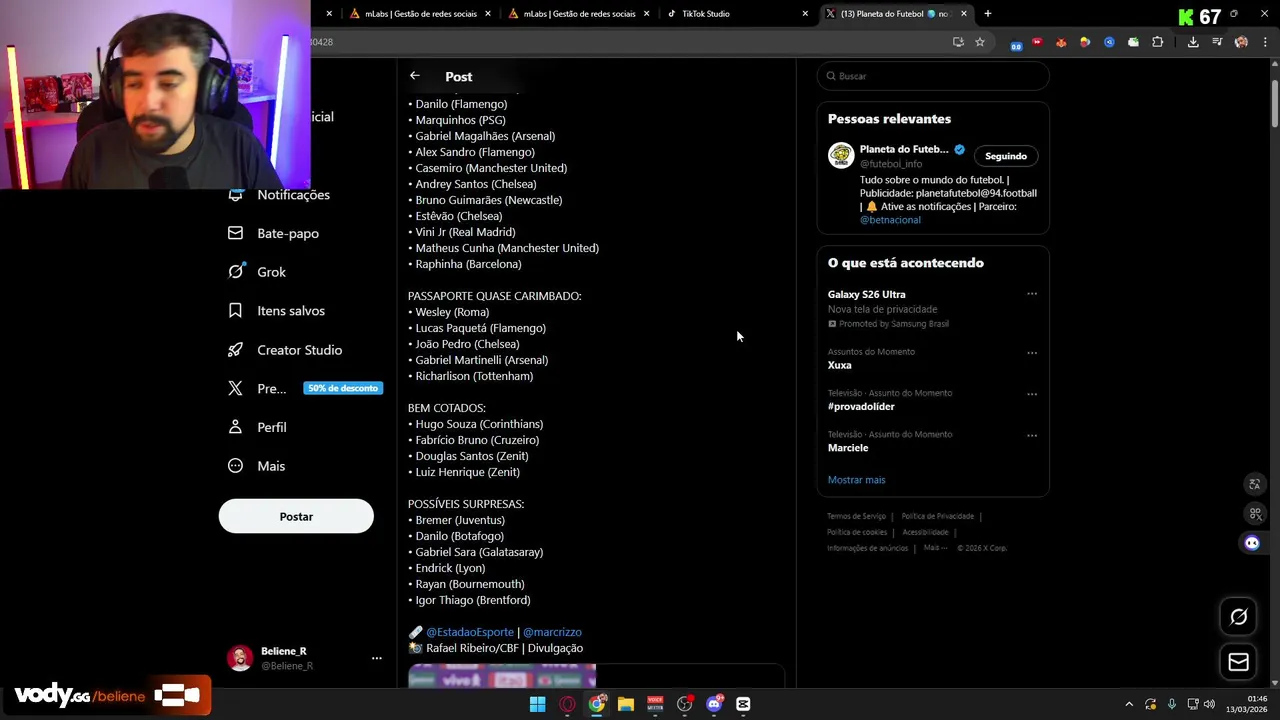Viewport: 1280px width, 720px height.
Task: Show hidden system tray icons
Action: (x=1129, y=704)
